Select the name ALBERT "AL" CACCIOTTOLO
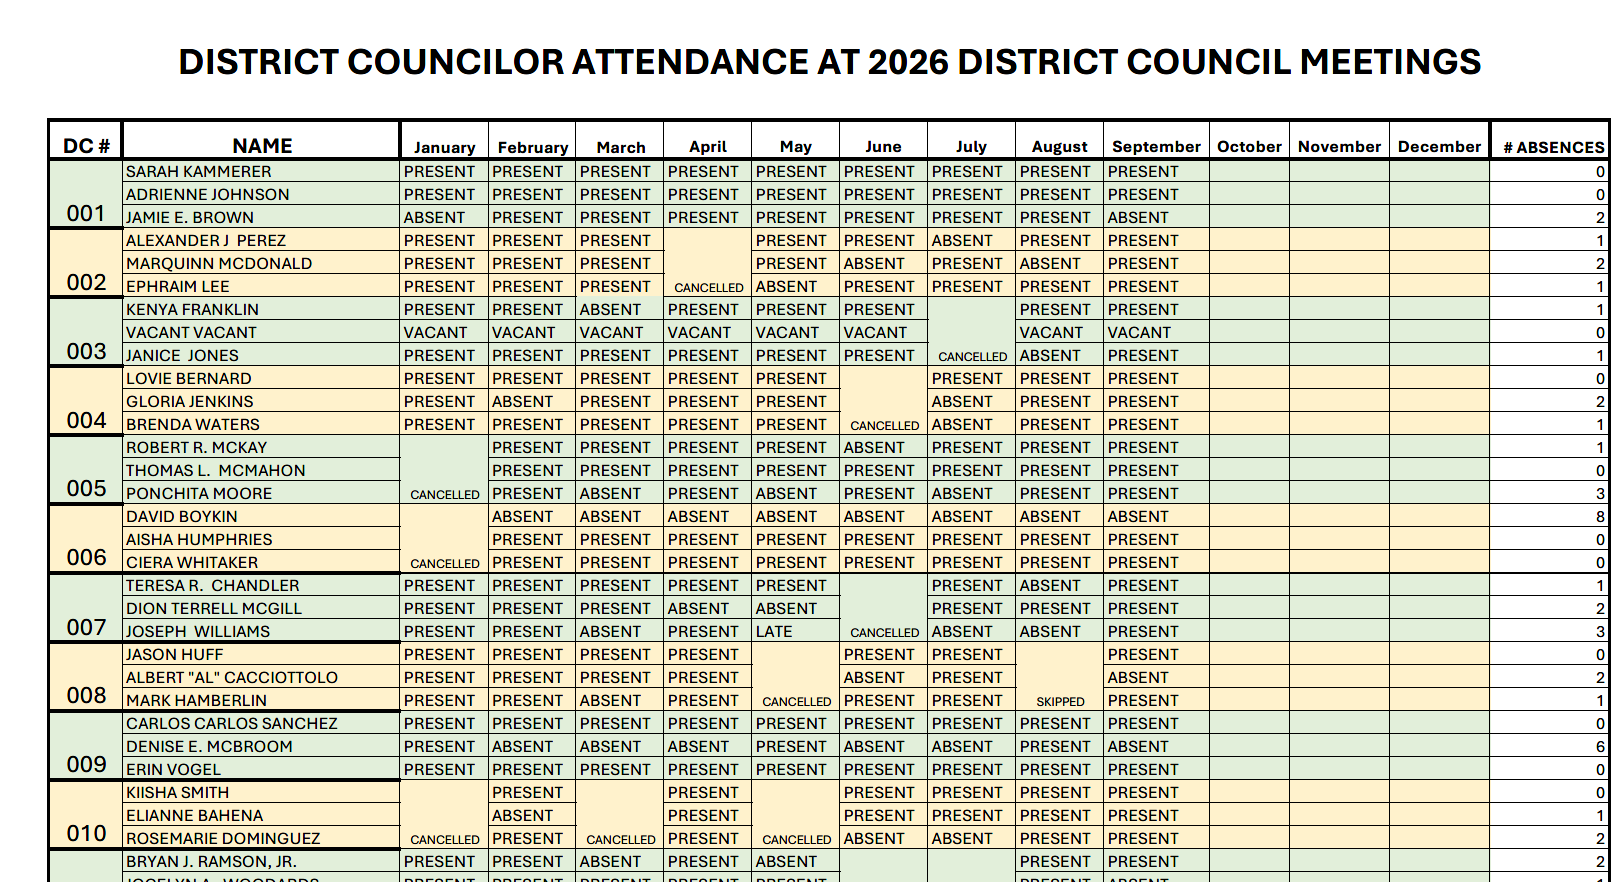The width and height of the screenshot is (1615, 882). coord(232,678)
